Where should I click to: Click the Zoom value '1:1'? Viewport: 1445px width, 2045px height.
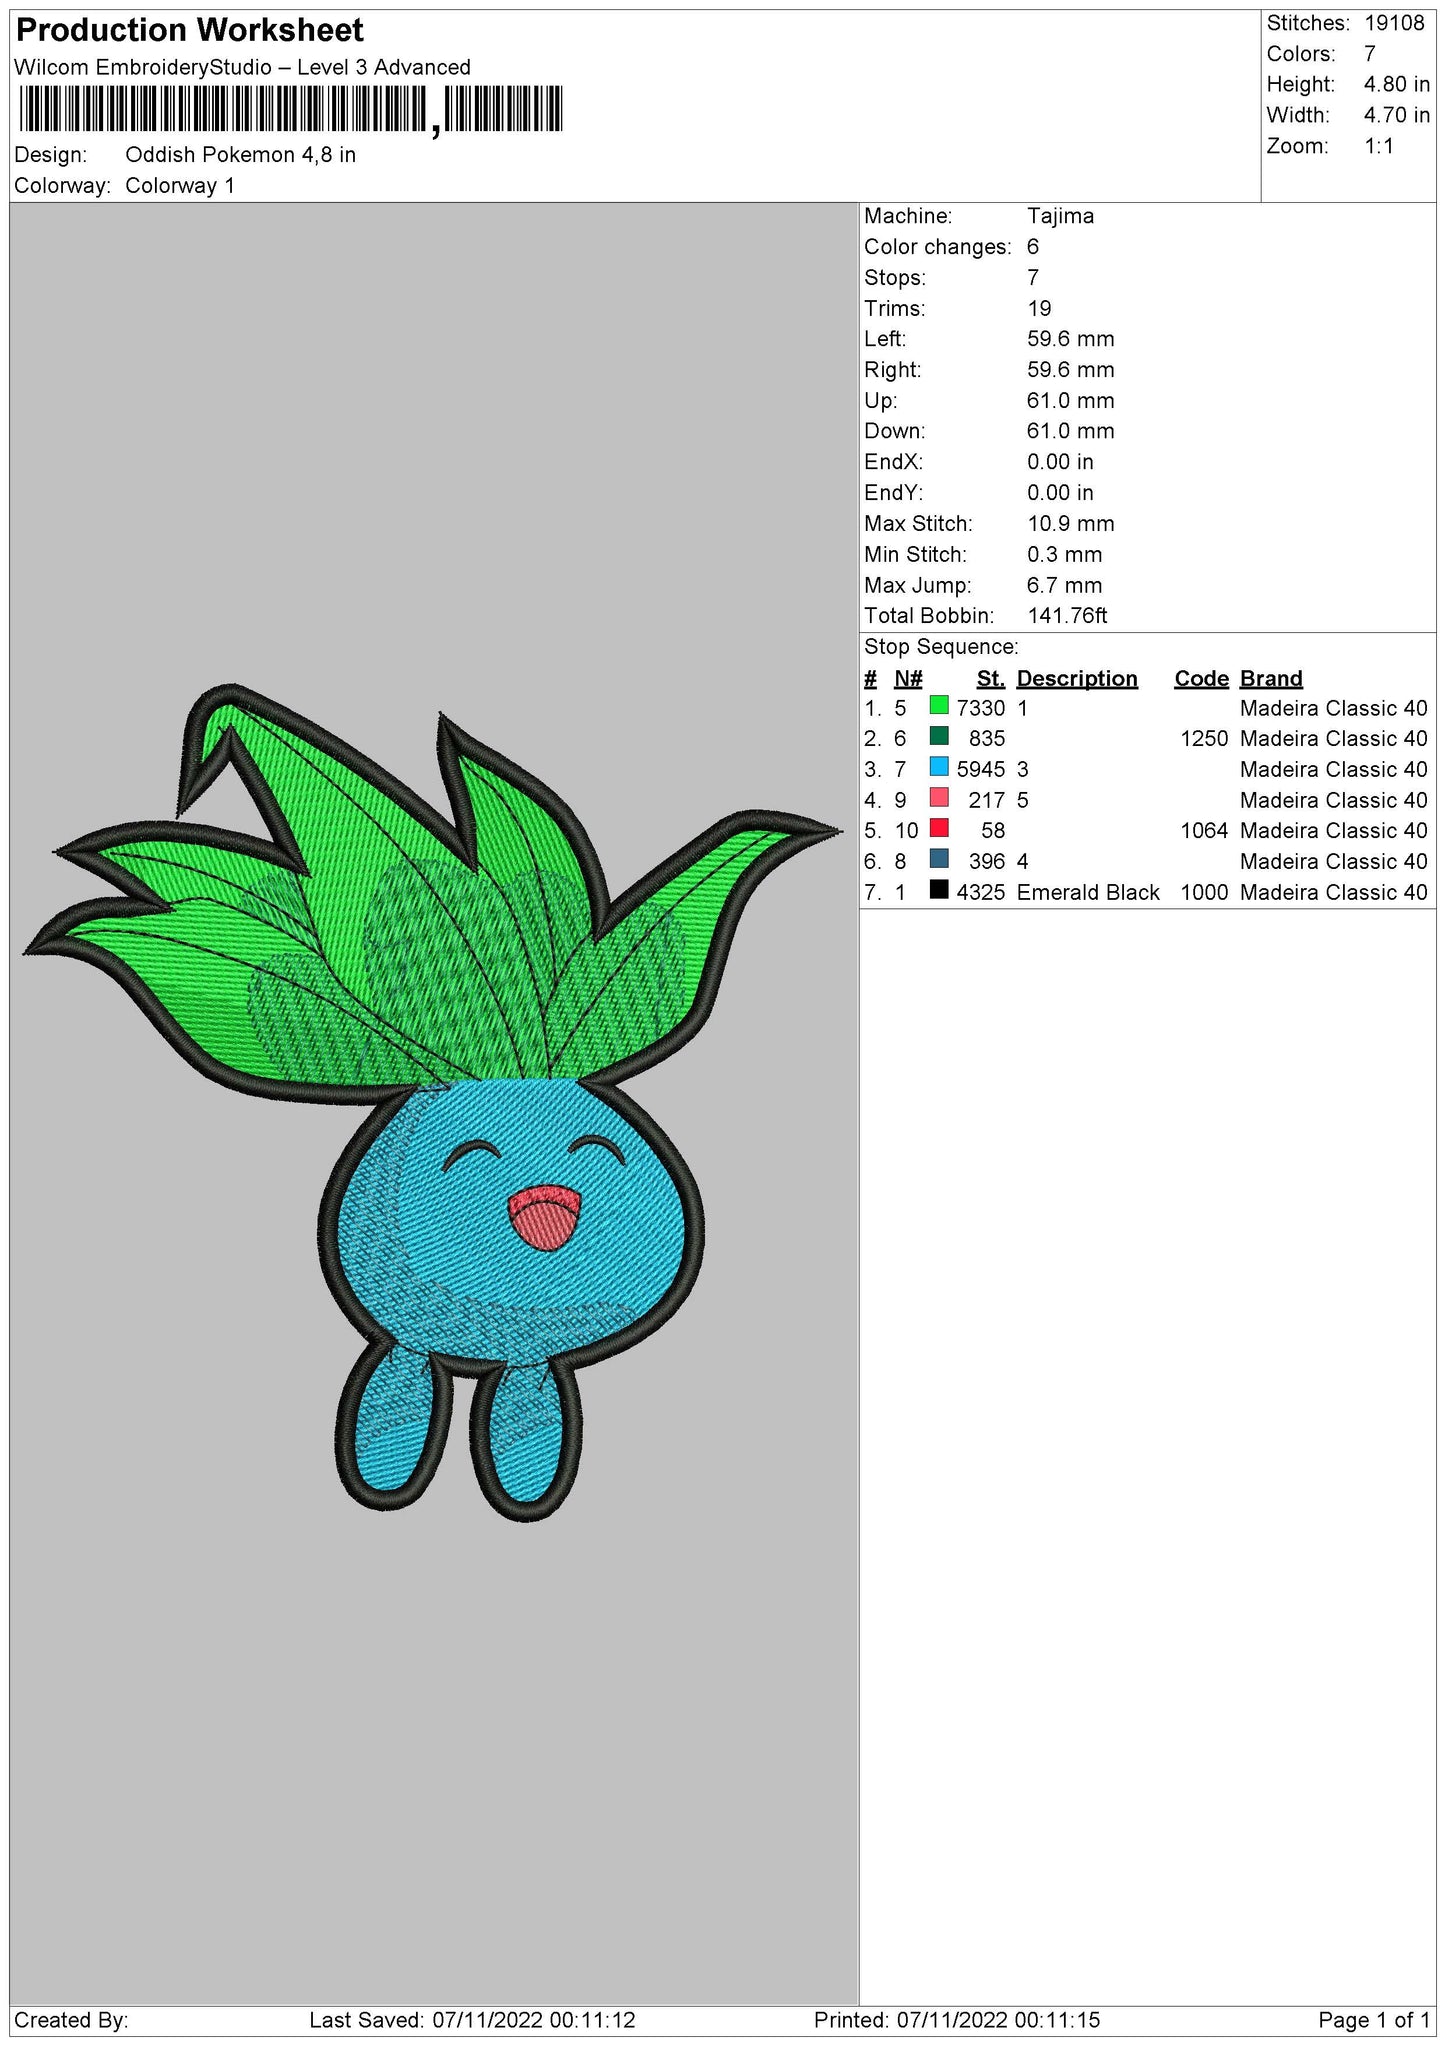click(x=1378, y=147)
